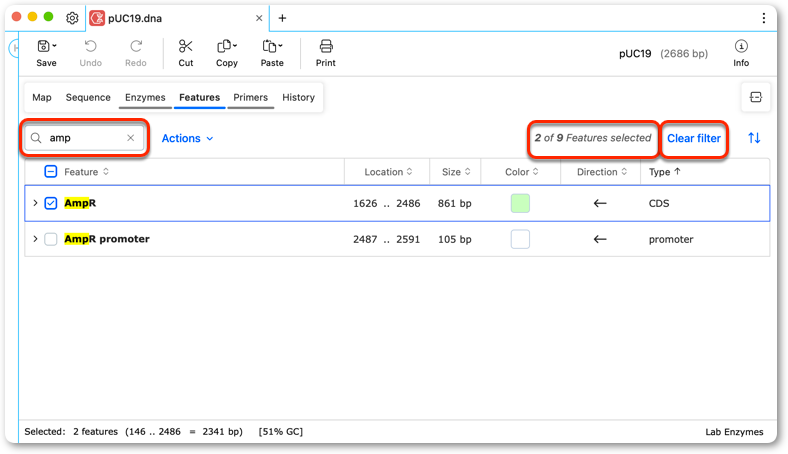
Task: Click the 51% GC status text
Action: tap(280, 431)
